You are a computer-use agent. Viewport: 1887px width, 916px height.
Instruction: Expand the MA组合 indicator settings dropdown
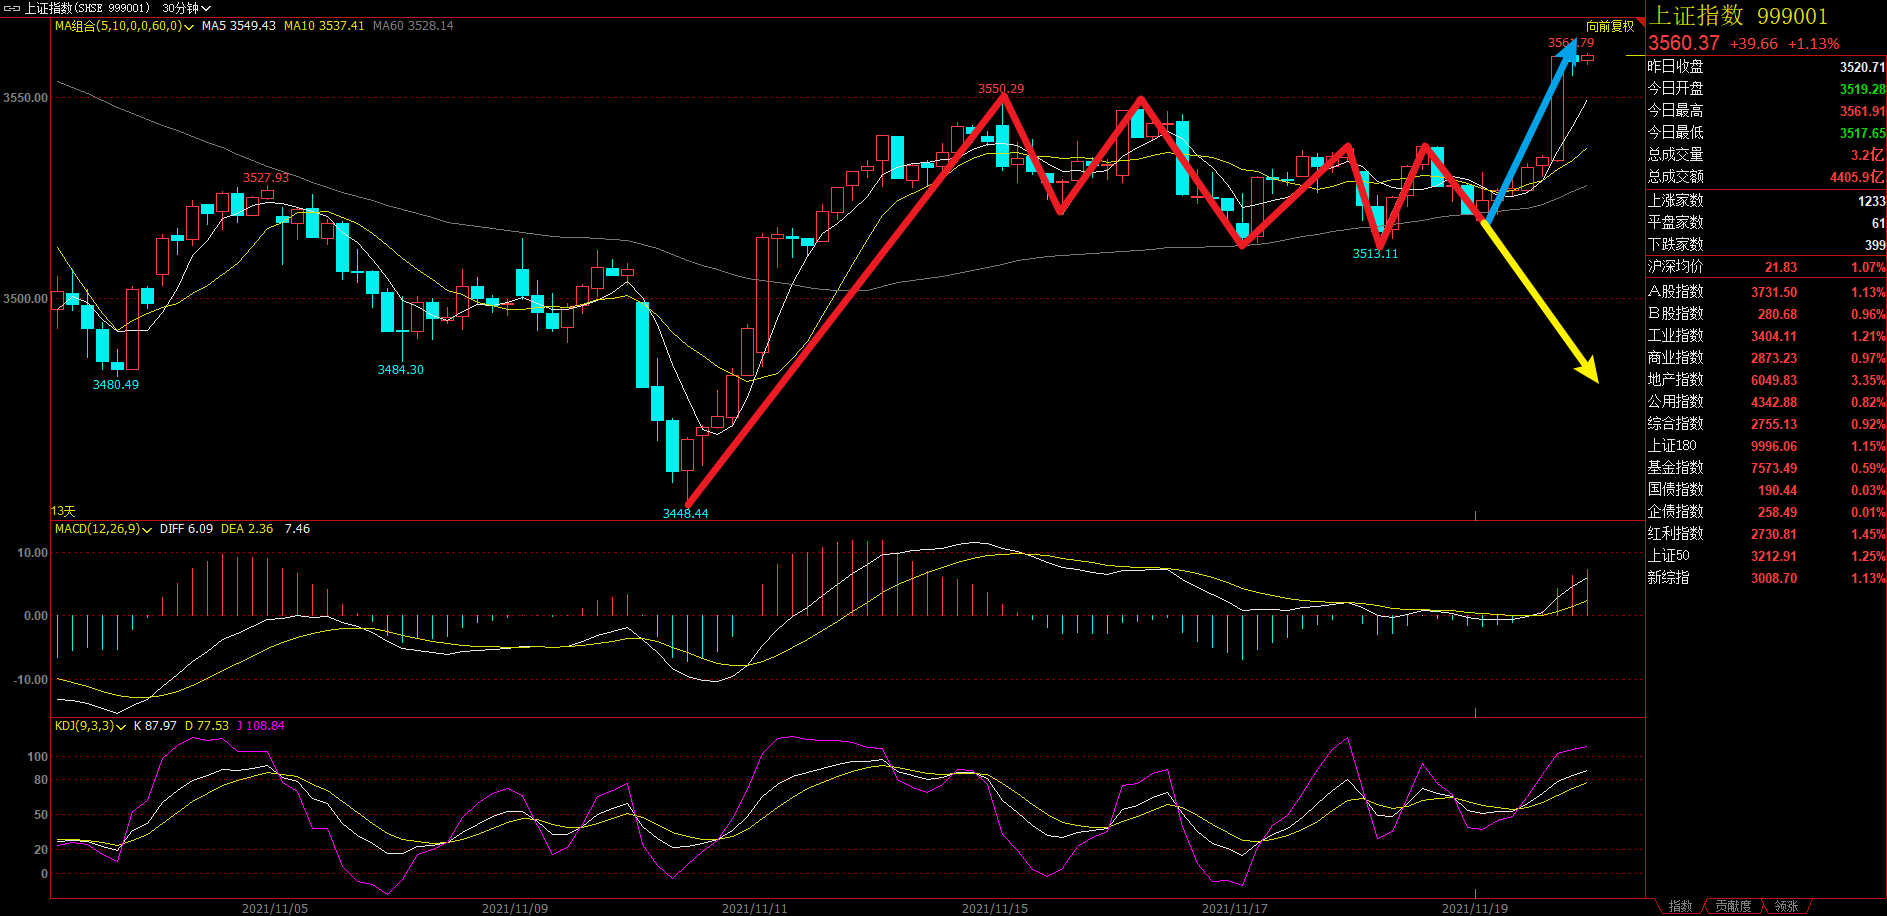188,27
